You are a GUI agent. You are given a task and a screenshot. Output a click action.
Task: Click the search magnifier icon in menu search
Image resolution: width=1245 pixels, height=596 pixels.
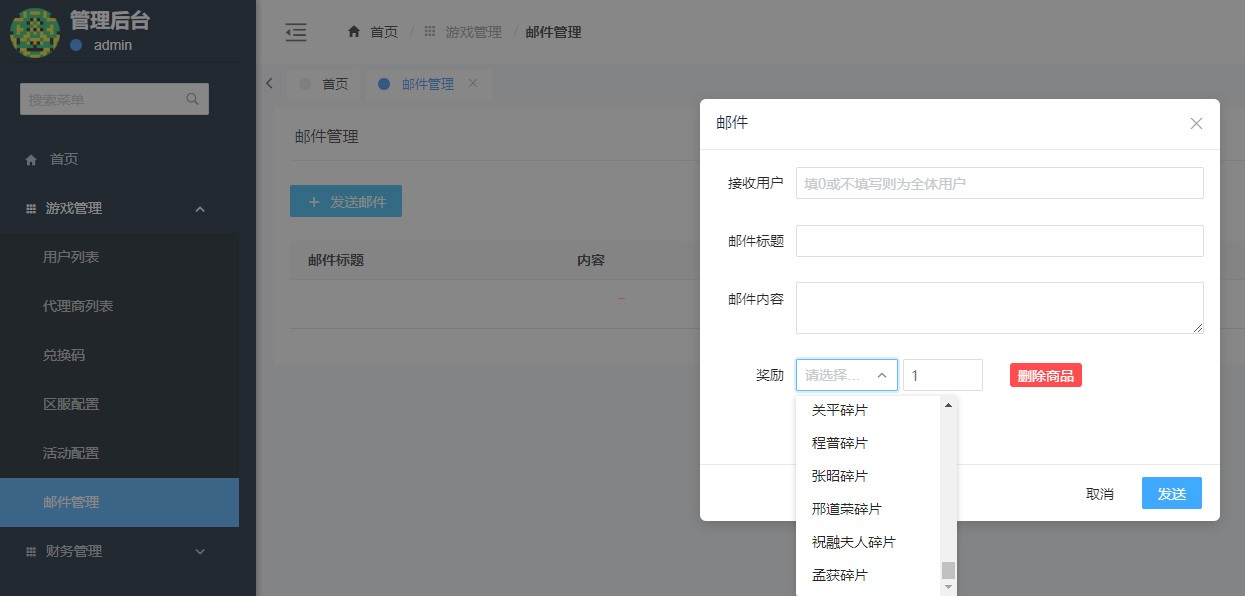[x=192, y=99]
